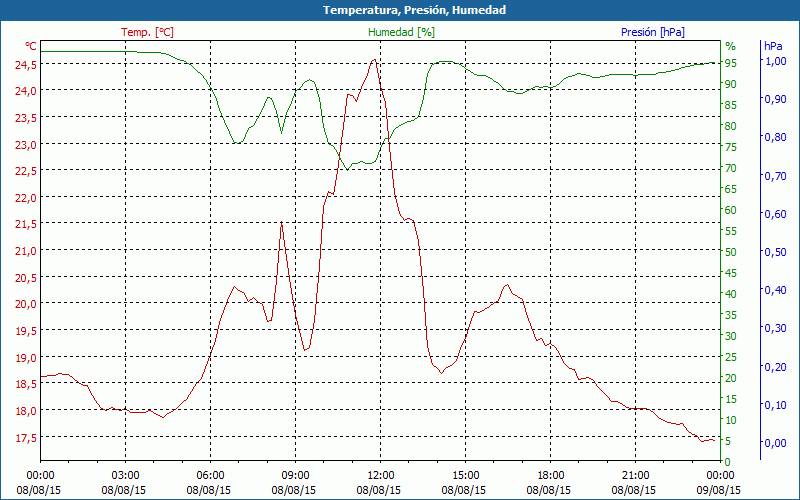This screenshot has width=800, height=500.
Task: Click the '06:00' time axis label
Action: [210, 476]
